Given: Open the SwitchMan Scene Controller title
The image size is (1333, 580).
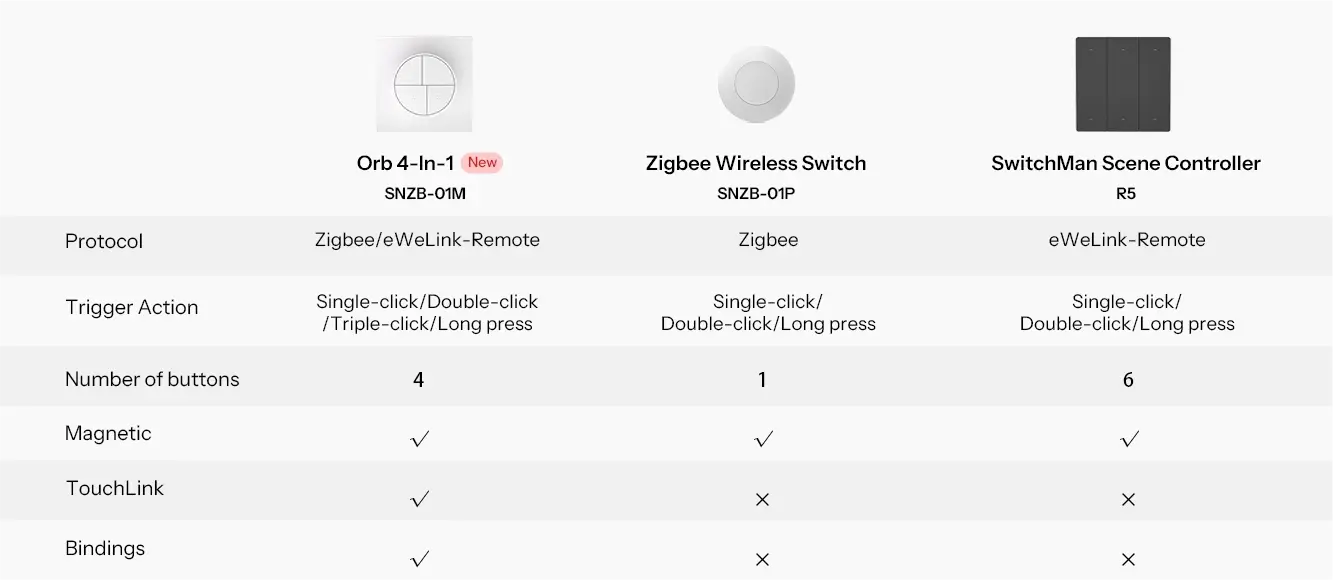Looking at the screenshot, I should coord(1126,163).
